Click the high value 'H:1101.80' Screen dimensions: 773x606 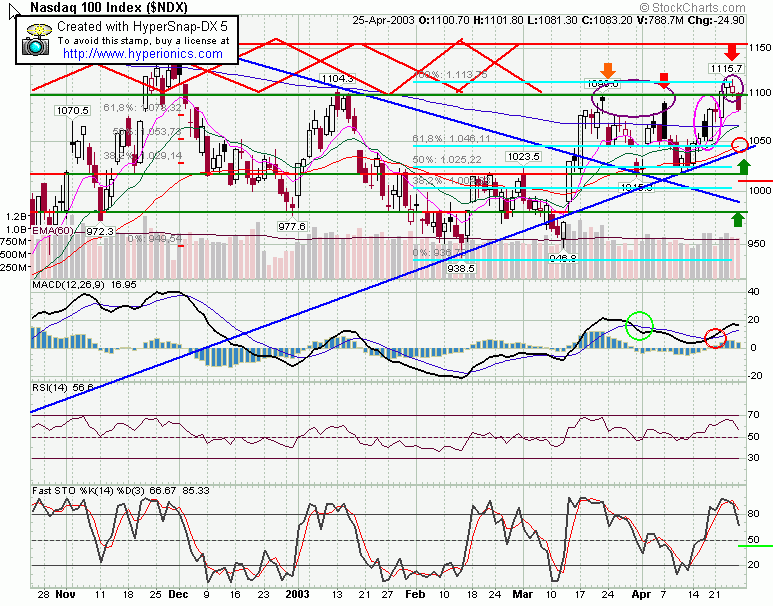(x=498, y=20)
